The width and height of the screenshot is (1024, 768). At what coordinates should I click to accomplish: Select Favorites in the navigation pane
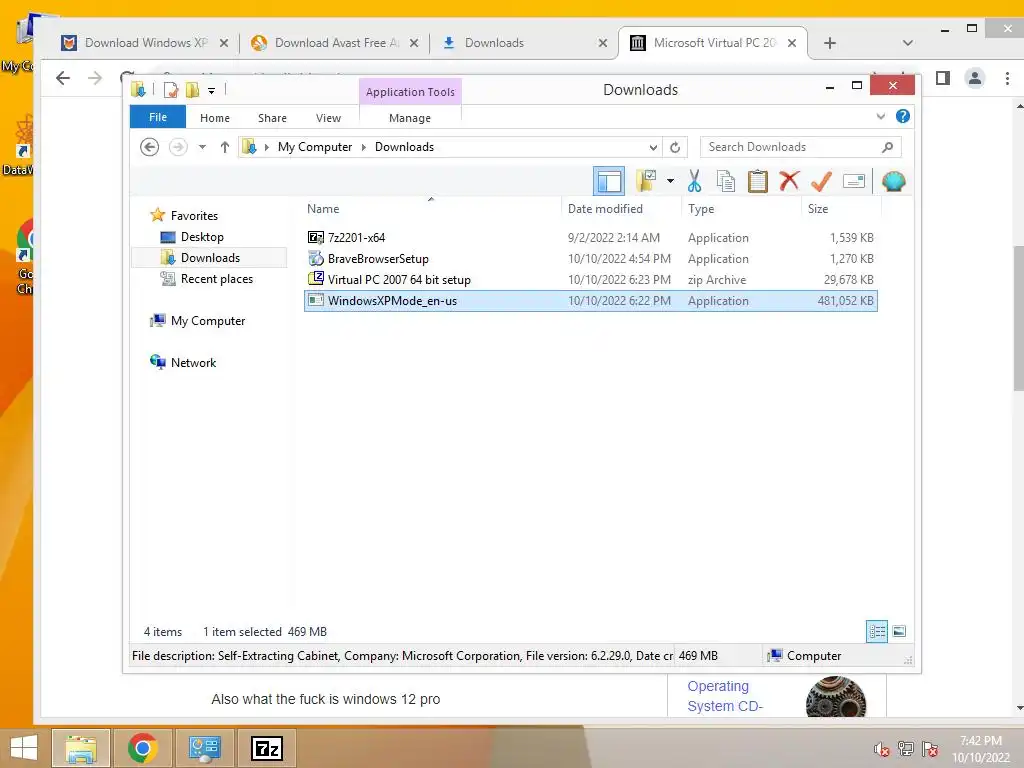pos(194,216)
